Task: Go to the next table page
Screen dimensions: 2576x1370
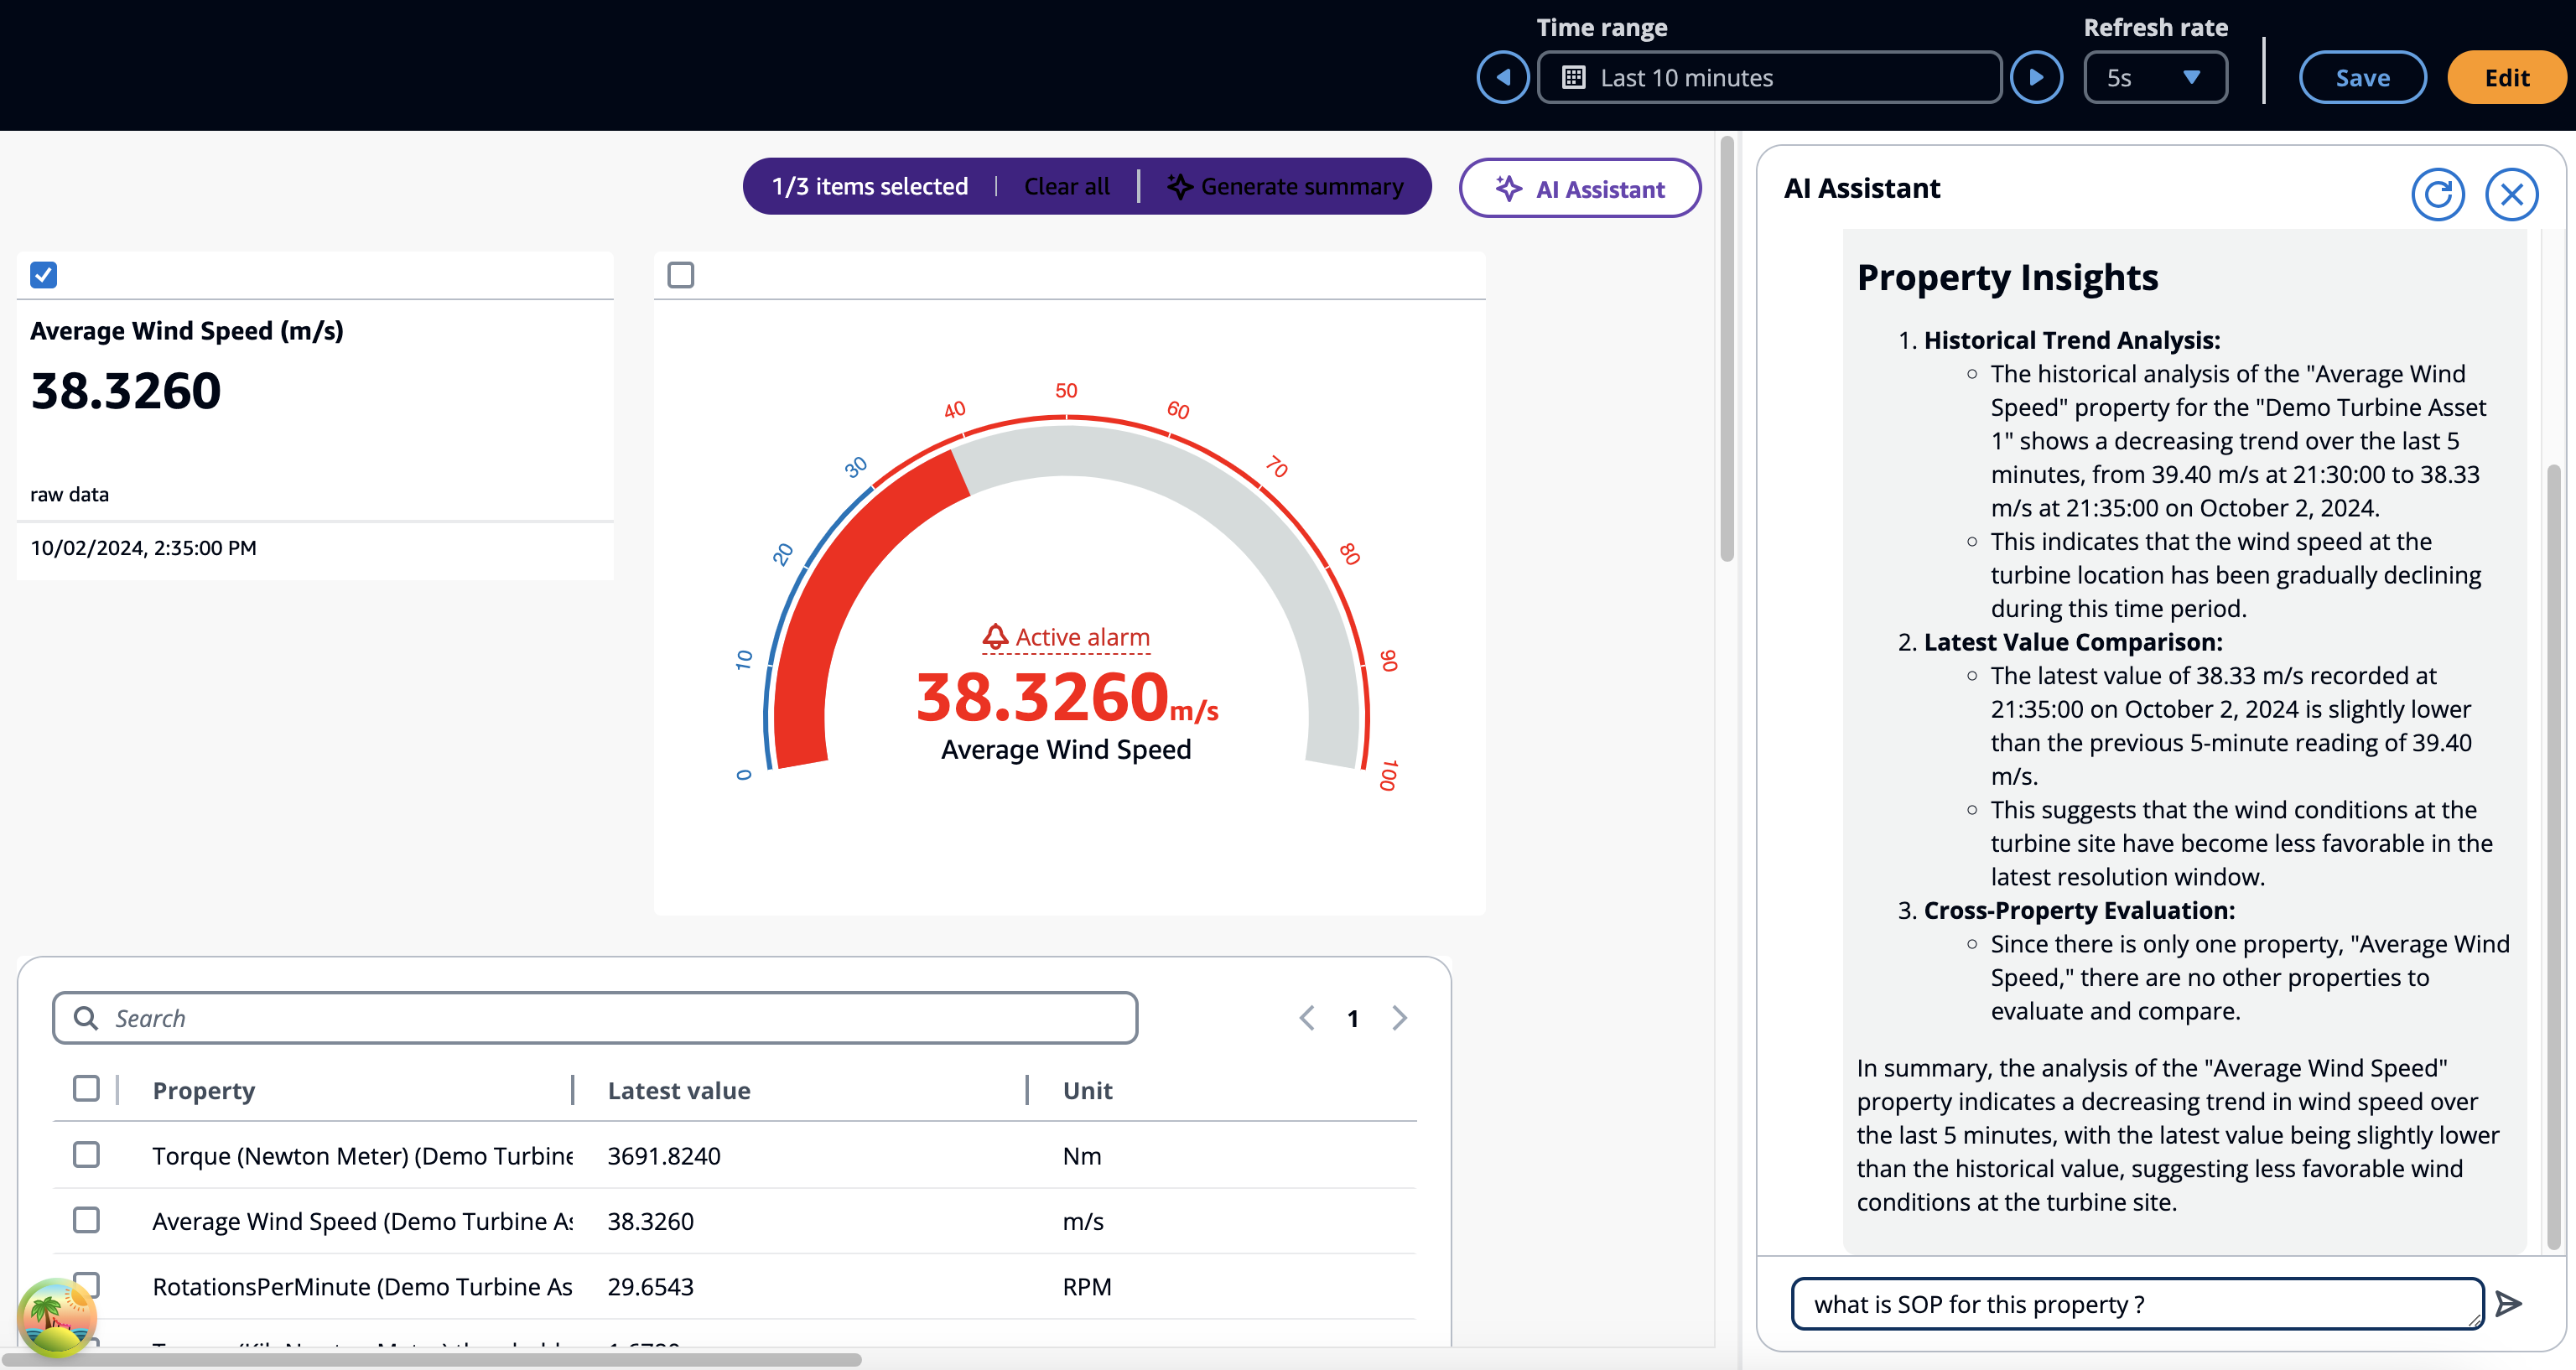Action: [x=1399, y=1018]
